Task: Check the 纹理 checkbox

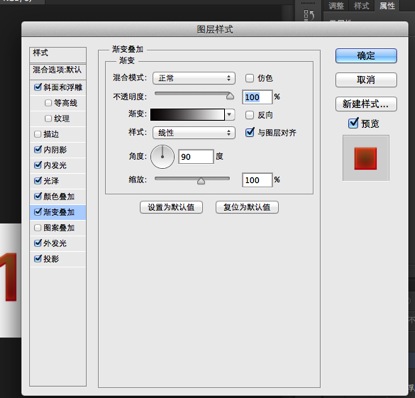Action: [x=48, y=119]
